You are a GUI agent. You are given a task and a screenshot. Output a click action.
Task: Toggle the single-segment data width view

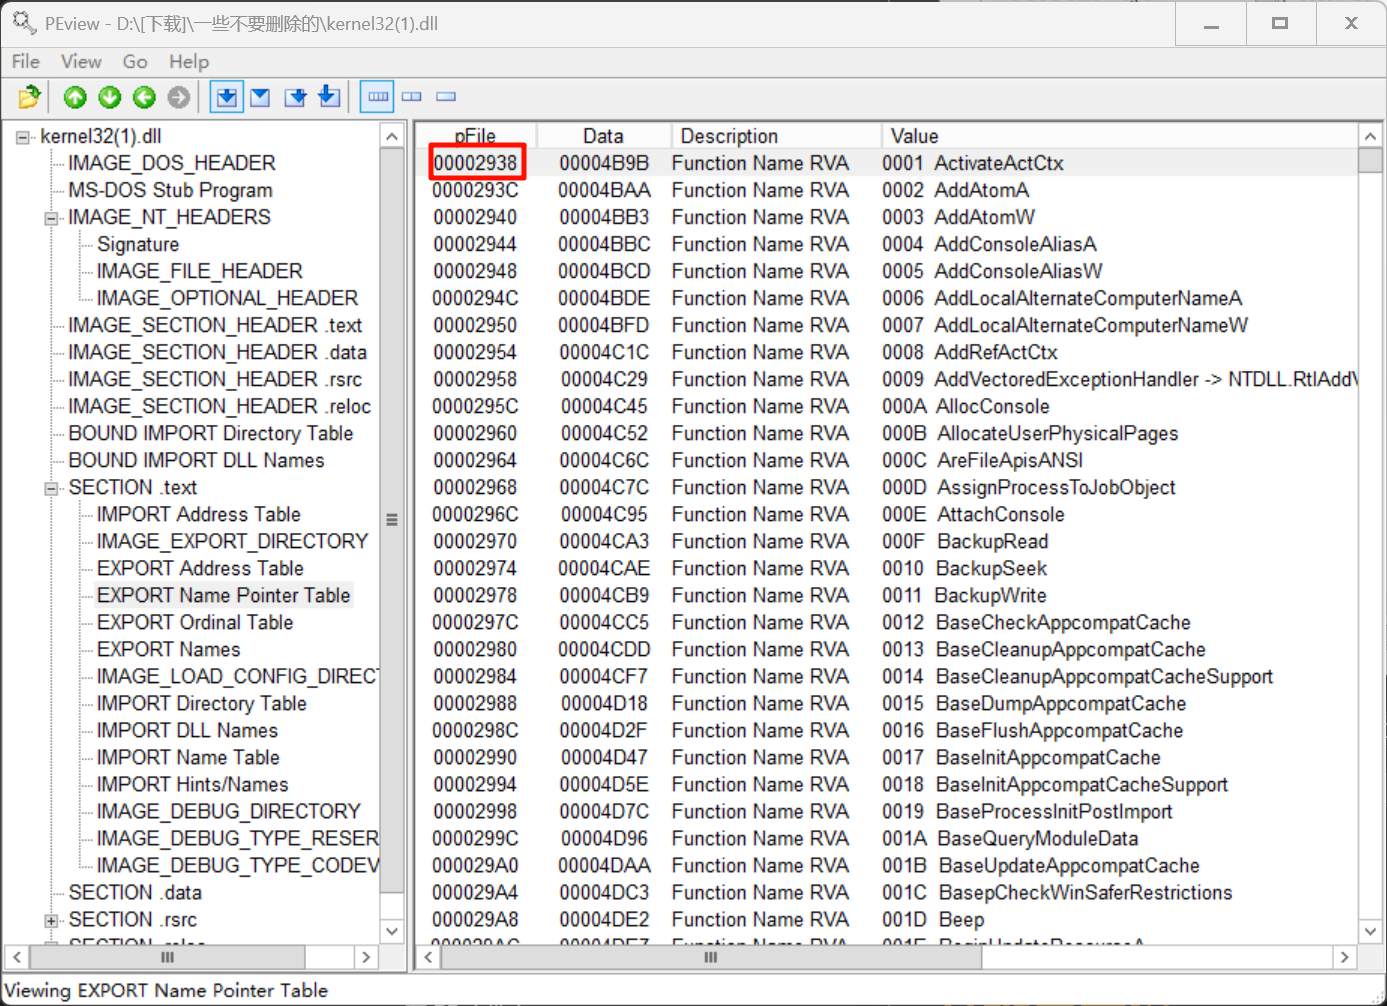pyautogui.click(x=446, y=97)
